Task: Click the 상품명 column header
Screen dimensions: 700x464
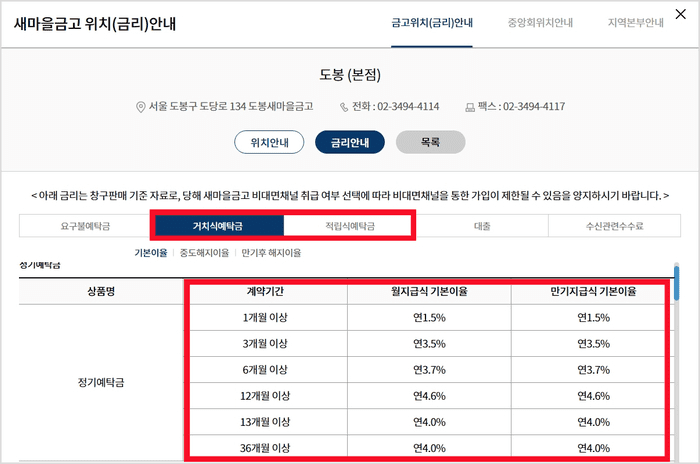Action: coord(101,291)
